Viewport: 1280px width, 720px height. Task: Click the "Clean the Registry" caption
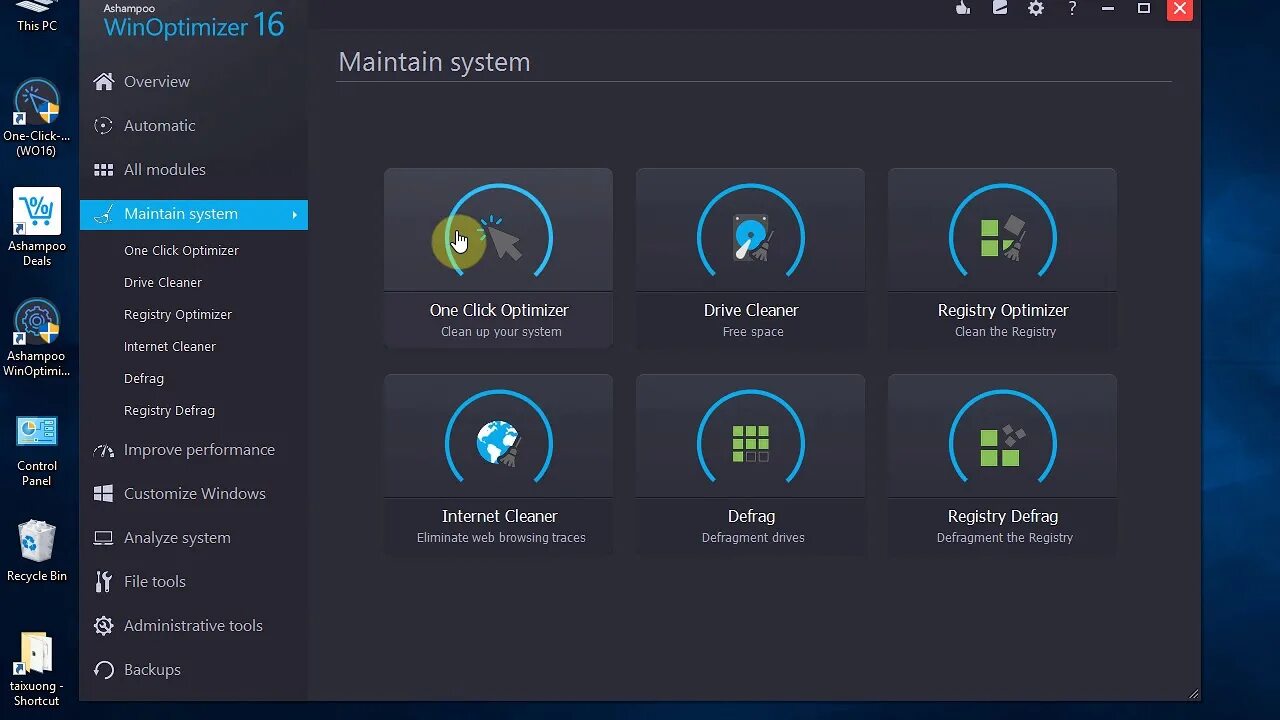[x=1005, y=332]
